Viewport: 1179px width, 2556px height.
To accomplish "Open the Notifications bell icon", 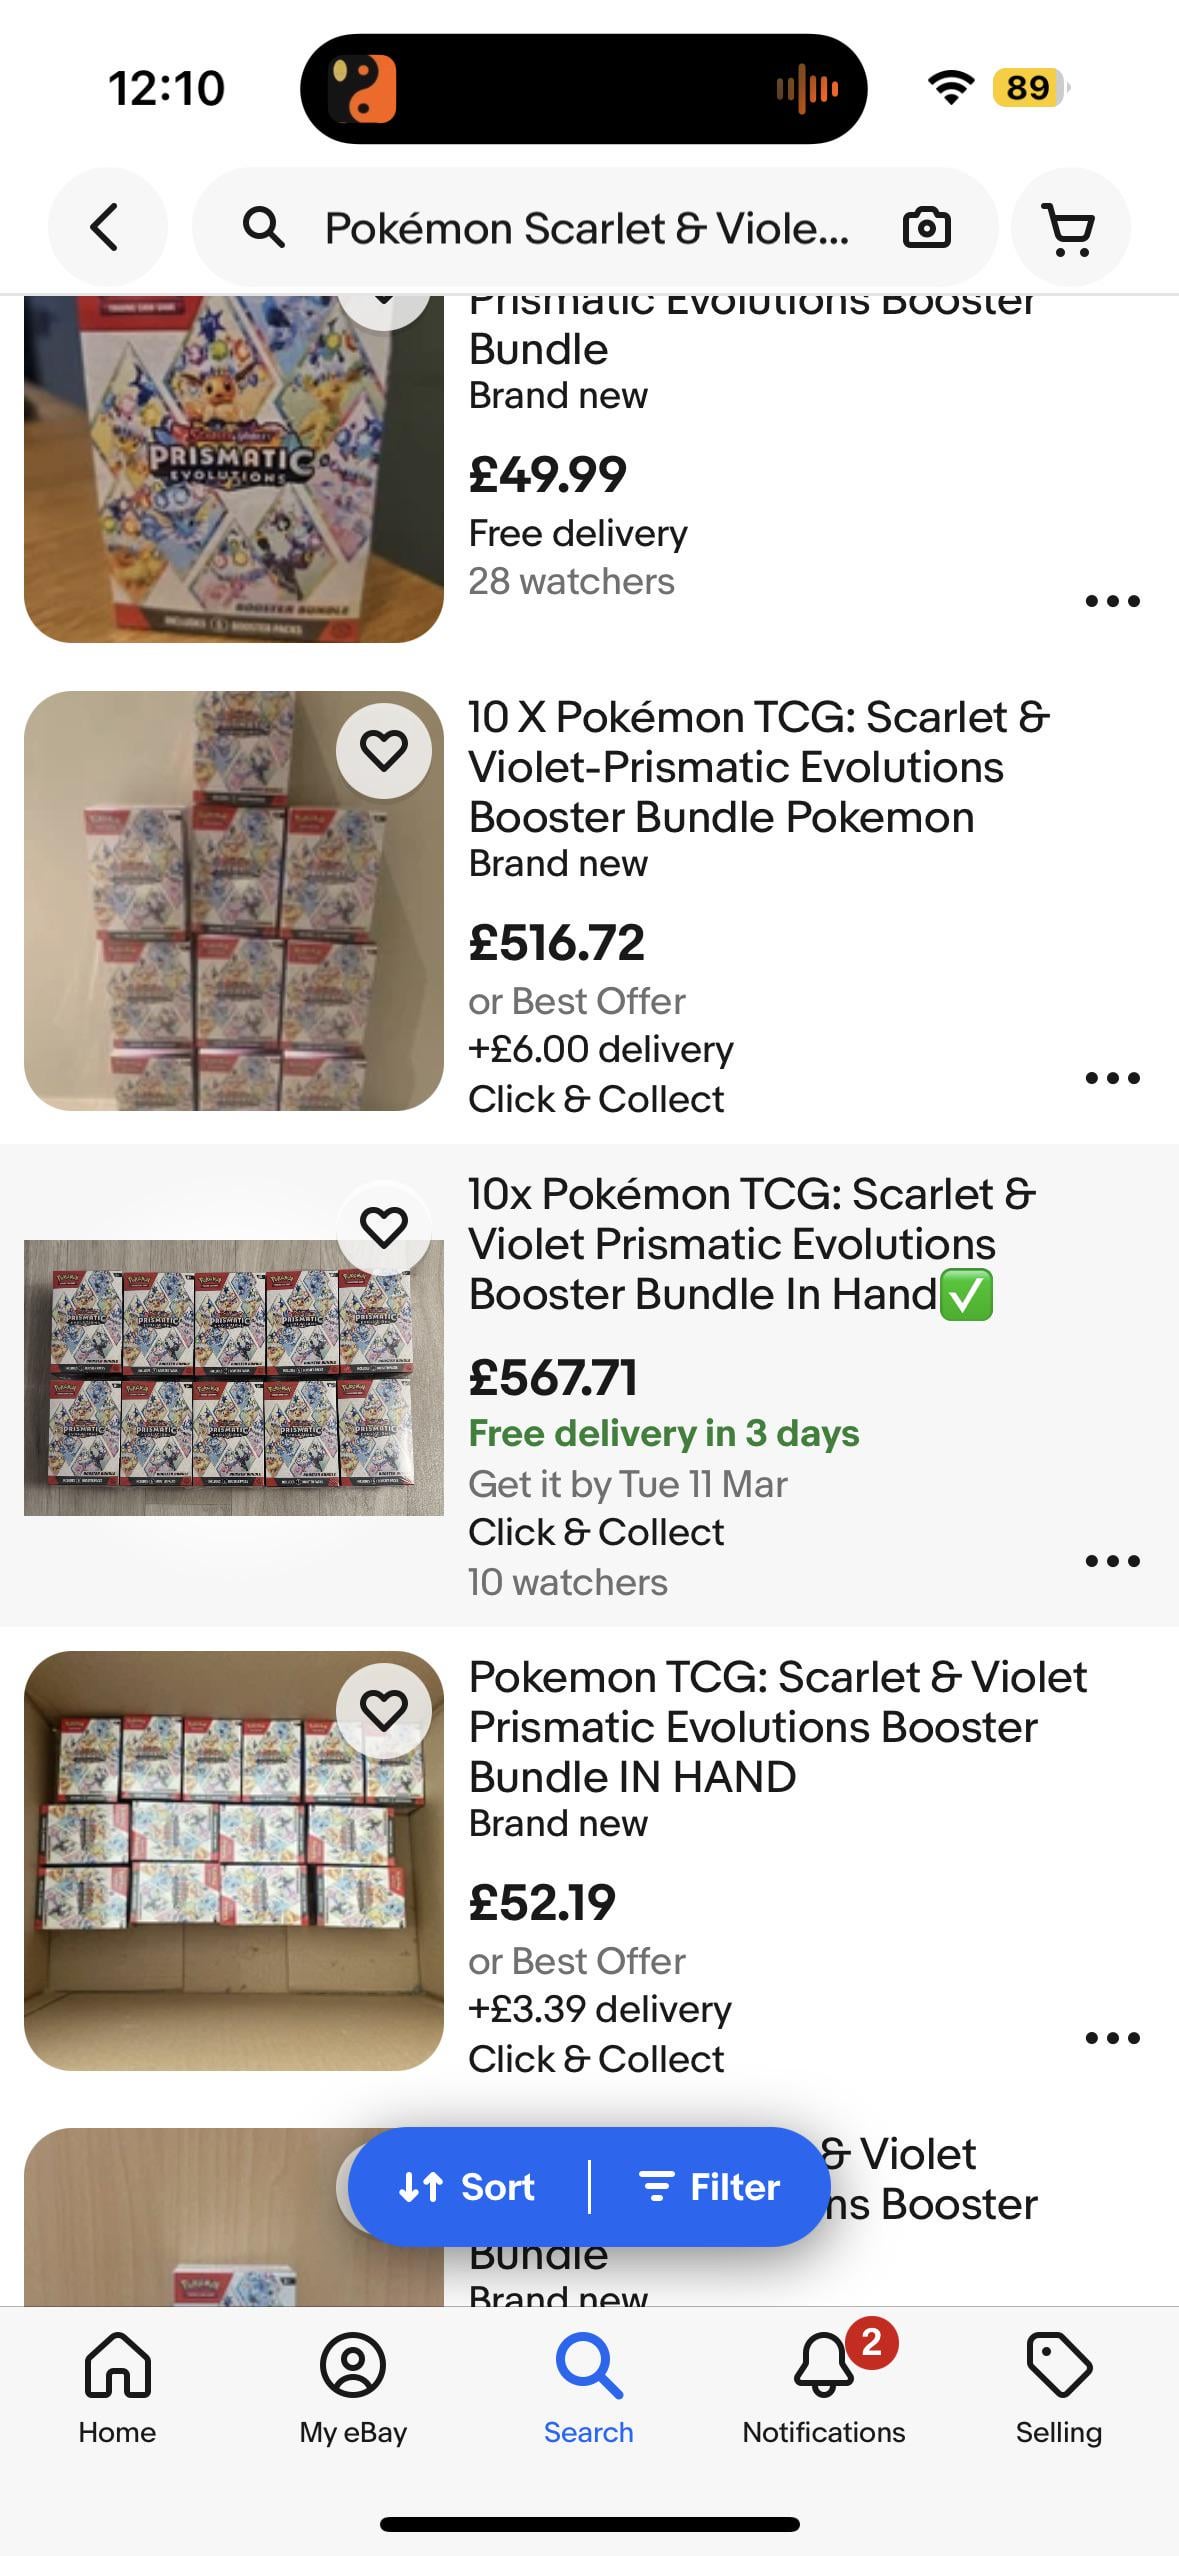I will 824,2365.
